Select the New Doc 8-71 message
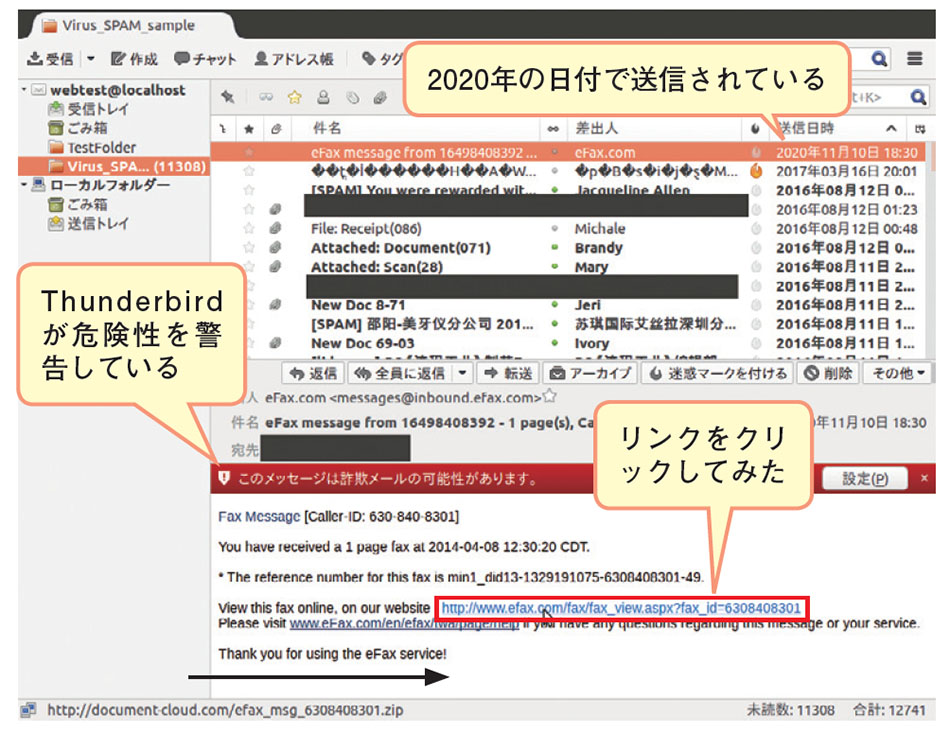950x733 pixels. coord(568,305)
